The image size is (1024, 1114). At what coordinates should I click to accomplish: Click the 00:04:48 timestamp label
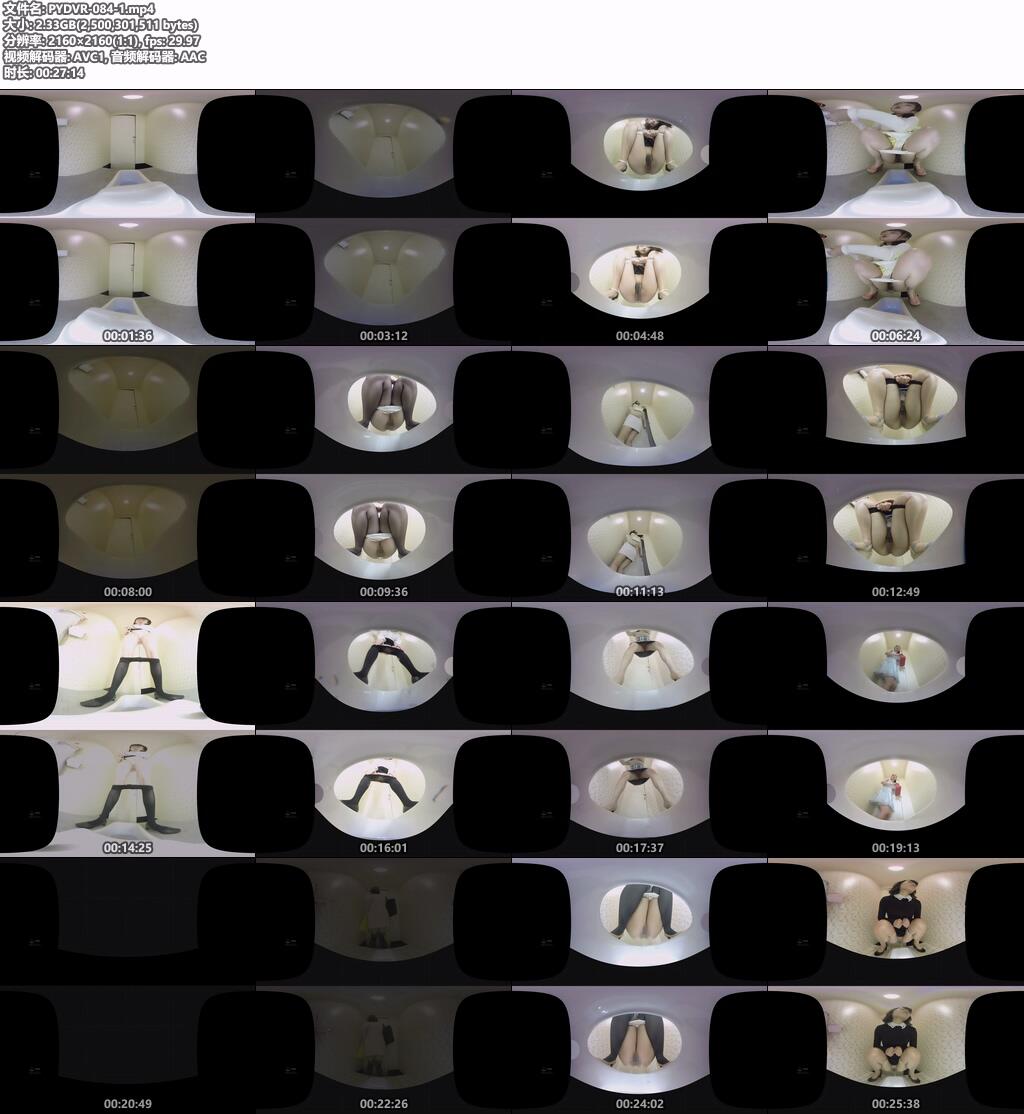coord(640,335)
